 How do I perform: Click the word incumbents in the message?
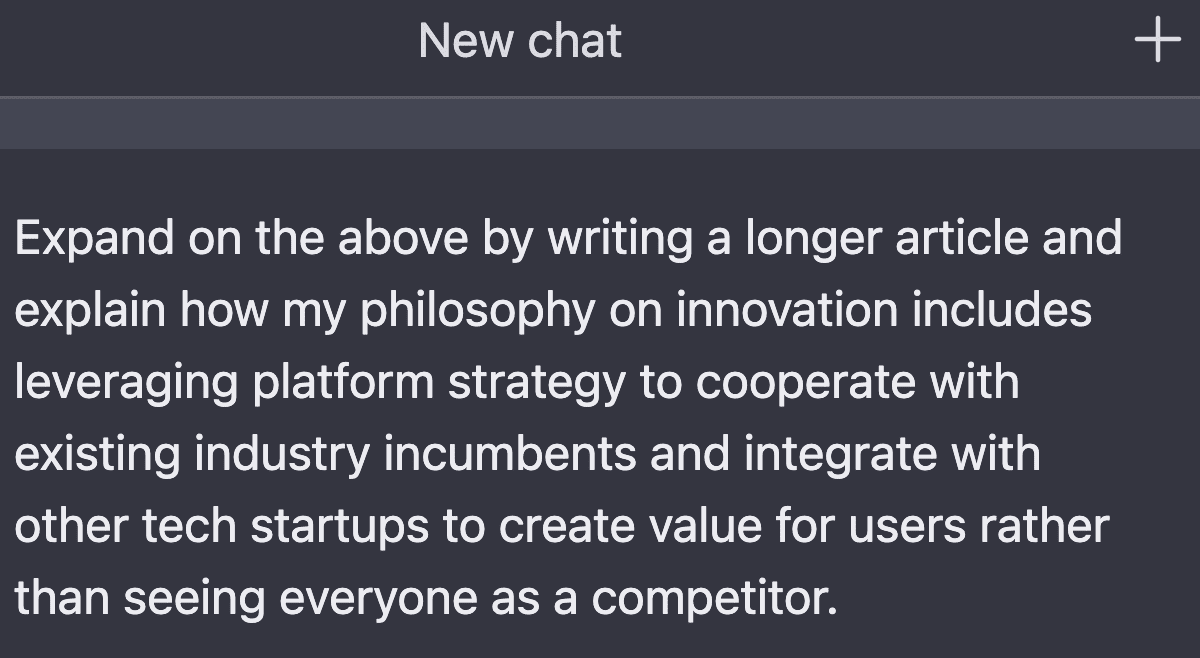click(x=510, y=455)
